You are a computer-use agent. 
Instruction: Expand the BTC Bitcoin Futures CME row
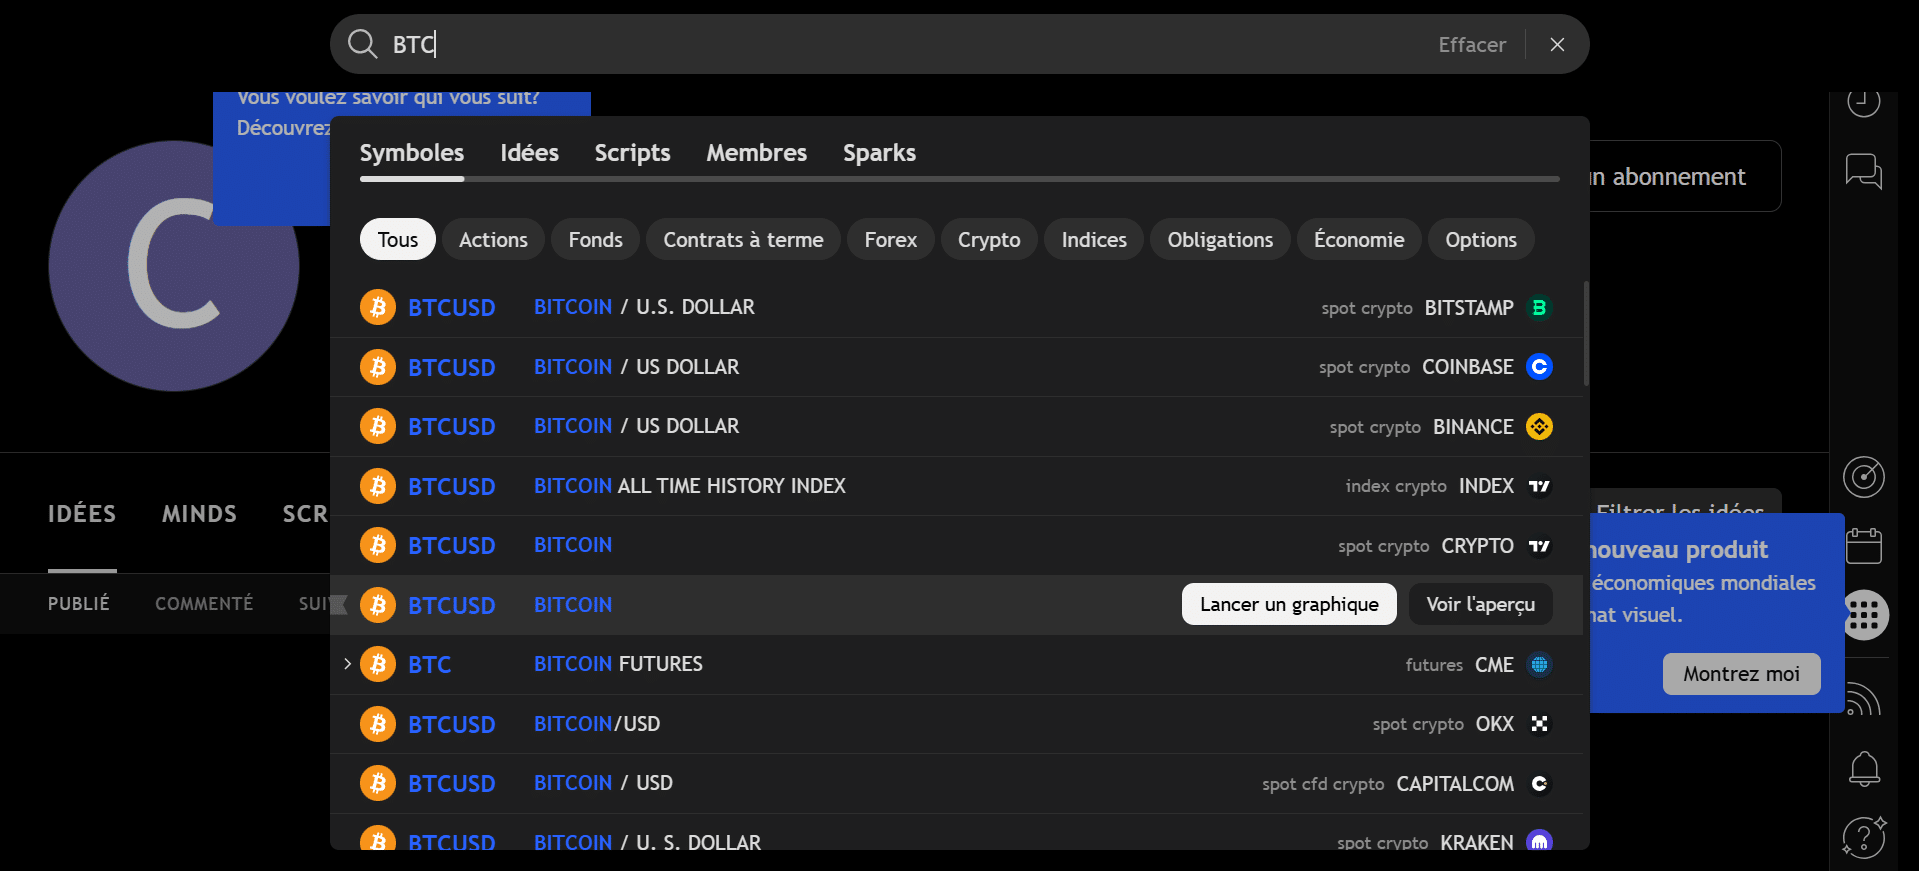click(x=347, y=664)
